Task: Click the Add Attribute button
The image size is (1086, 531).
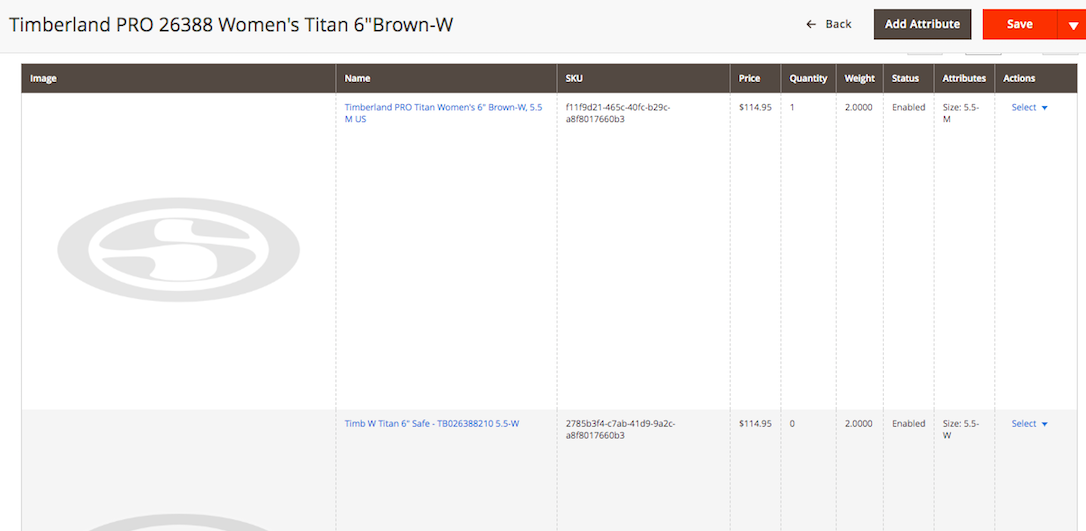Action: 922,24
